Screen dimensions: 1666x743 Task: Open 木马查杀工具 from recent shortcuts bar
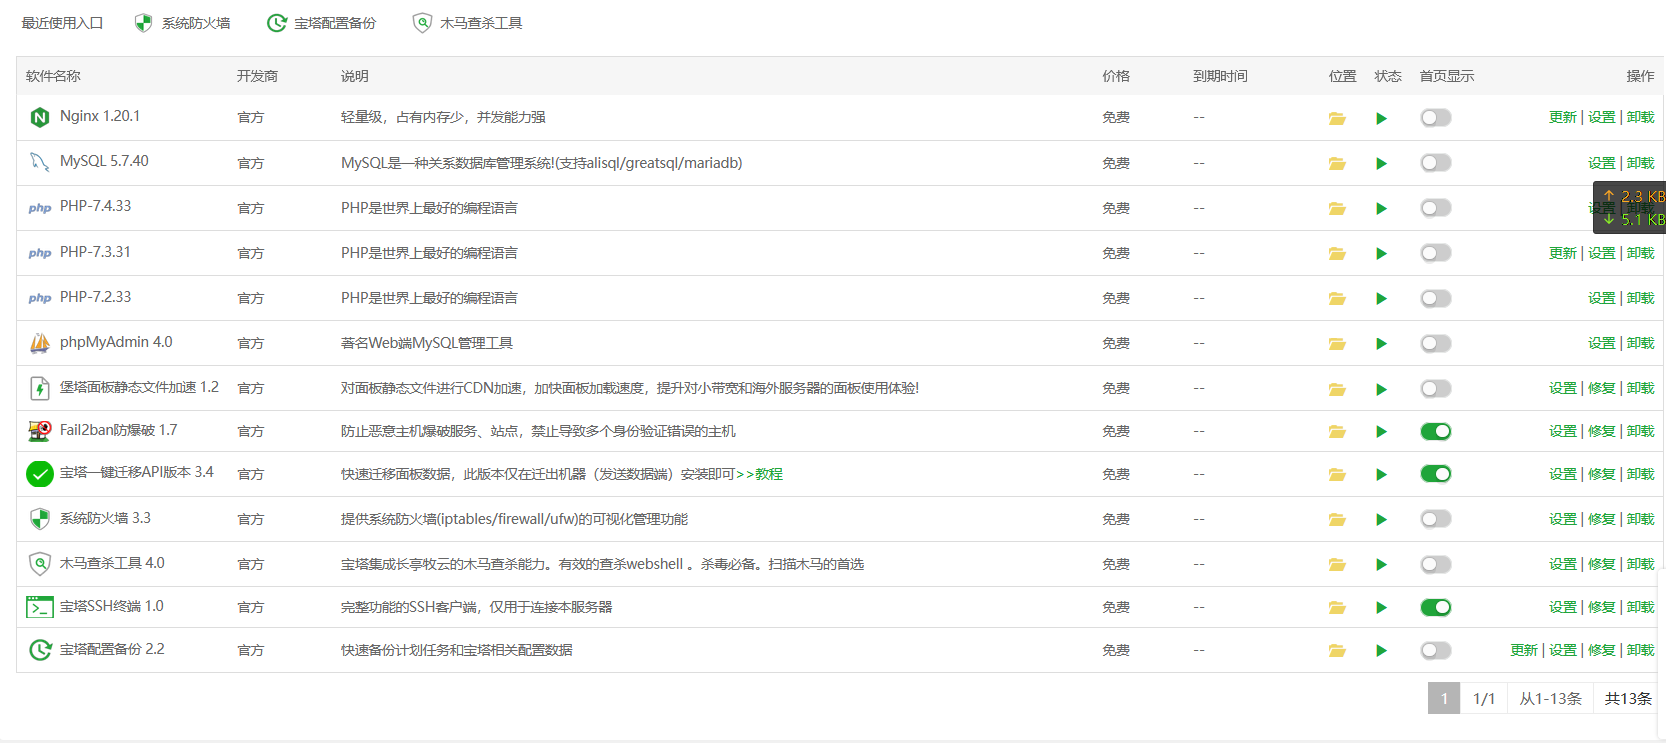467,23
